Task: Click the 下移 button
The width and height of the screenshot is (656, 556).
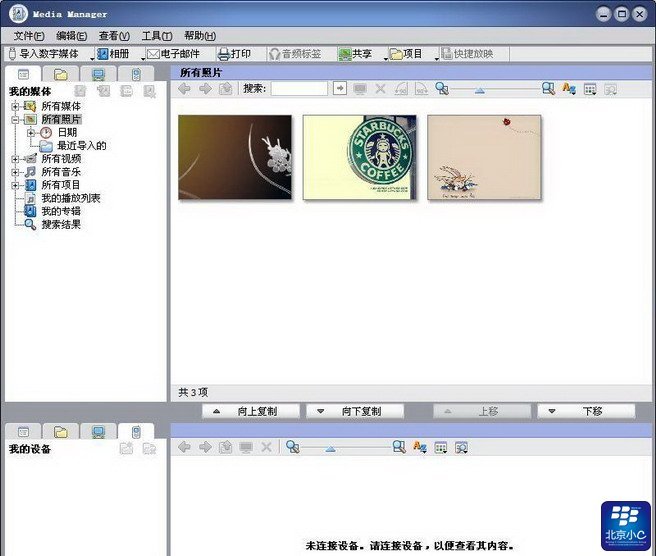Action: pyautogui.click(x=586, y=411)
